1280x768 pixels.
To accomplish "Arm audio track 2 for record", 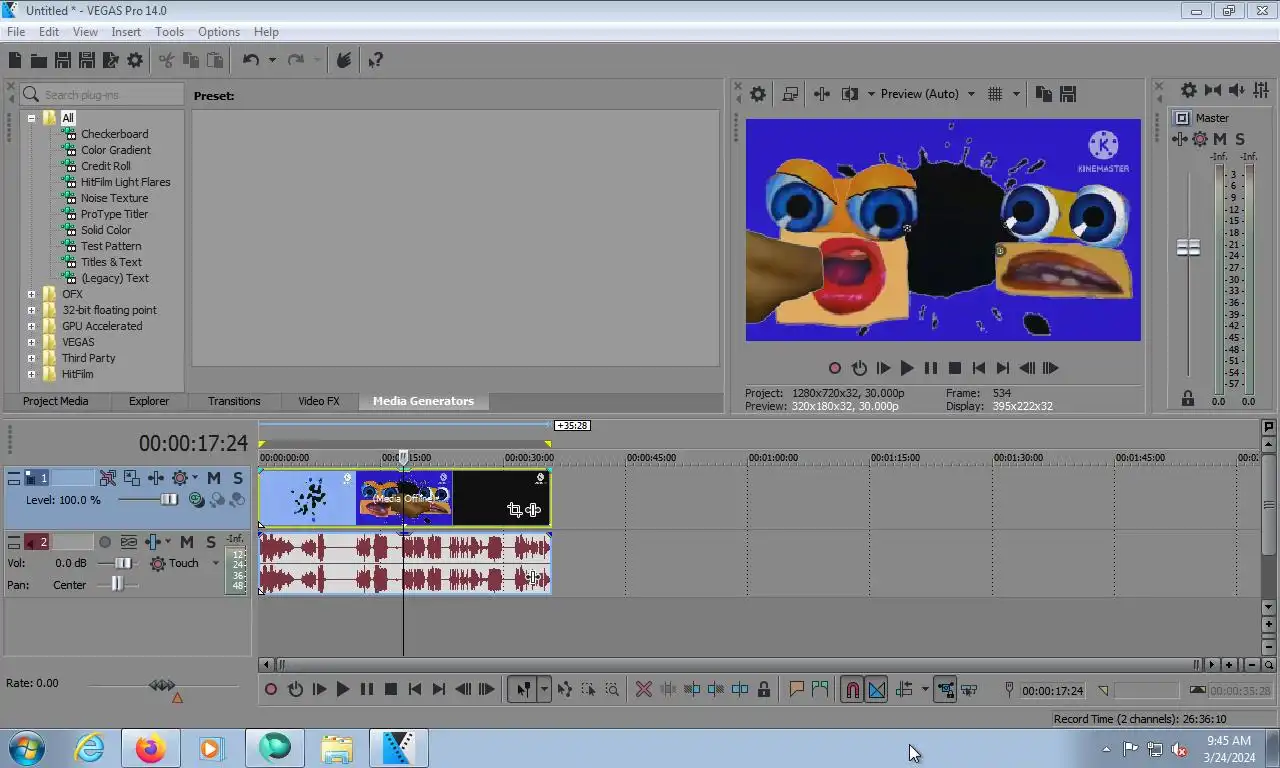I will [x=104, y=542].
